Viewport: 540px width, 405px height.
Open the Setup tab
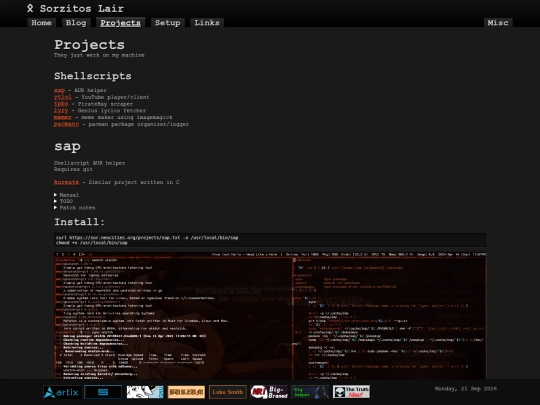pyautogui.click(x=168, y=23)
